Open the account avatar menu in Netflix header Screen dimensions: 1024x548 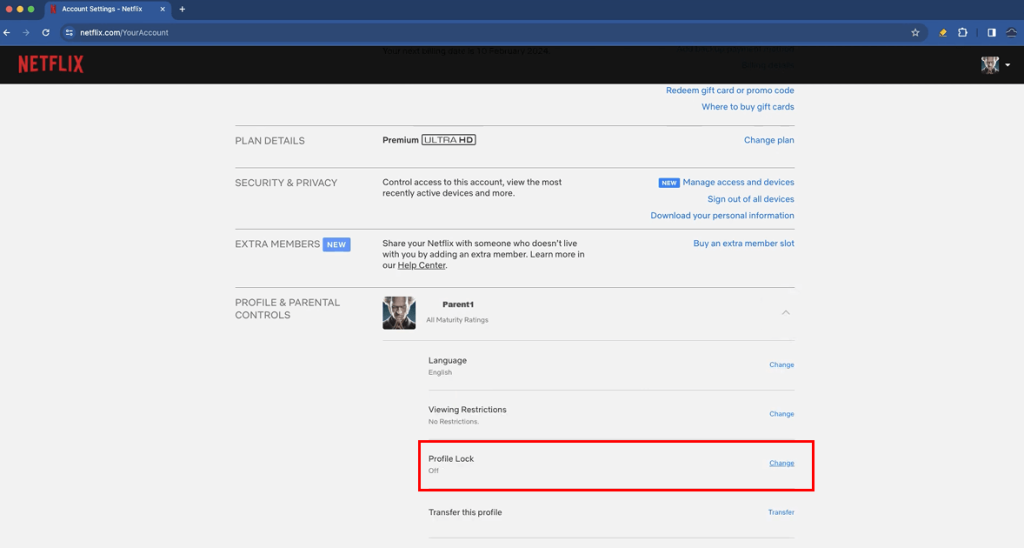[x=990, y=64]
